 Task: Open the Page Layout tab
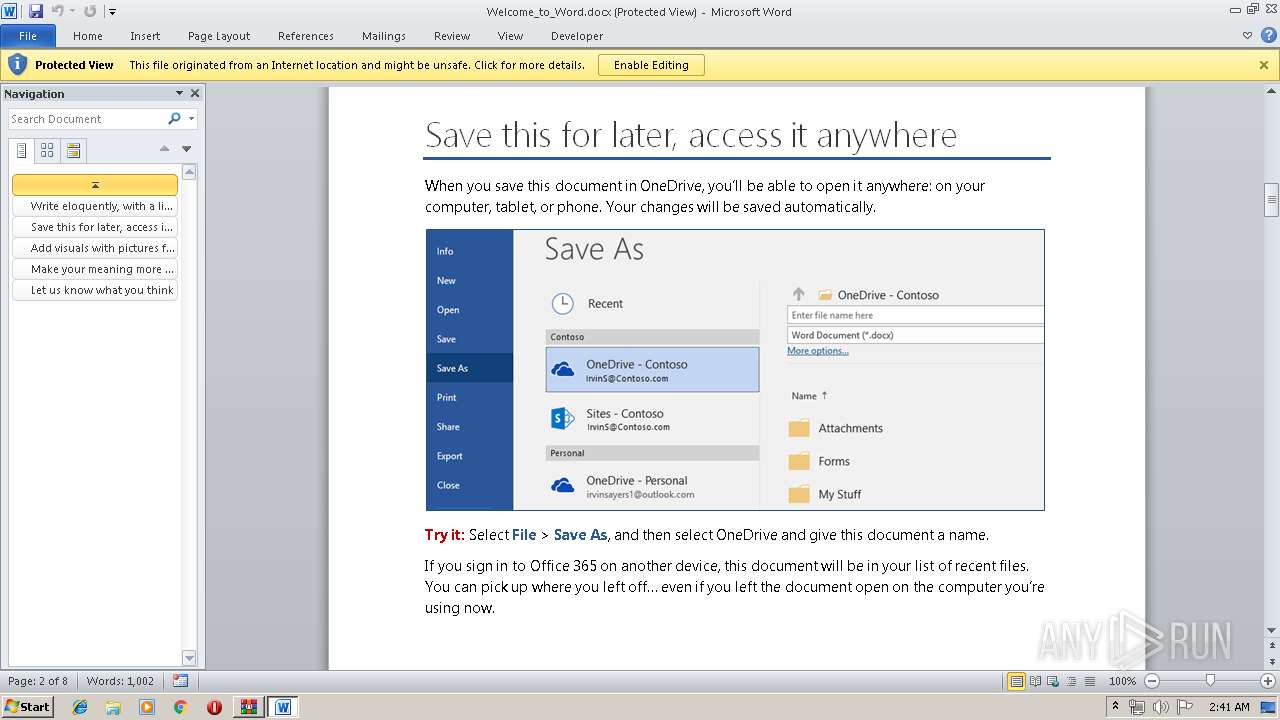(x=219, y=36)
